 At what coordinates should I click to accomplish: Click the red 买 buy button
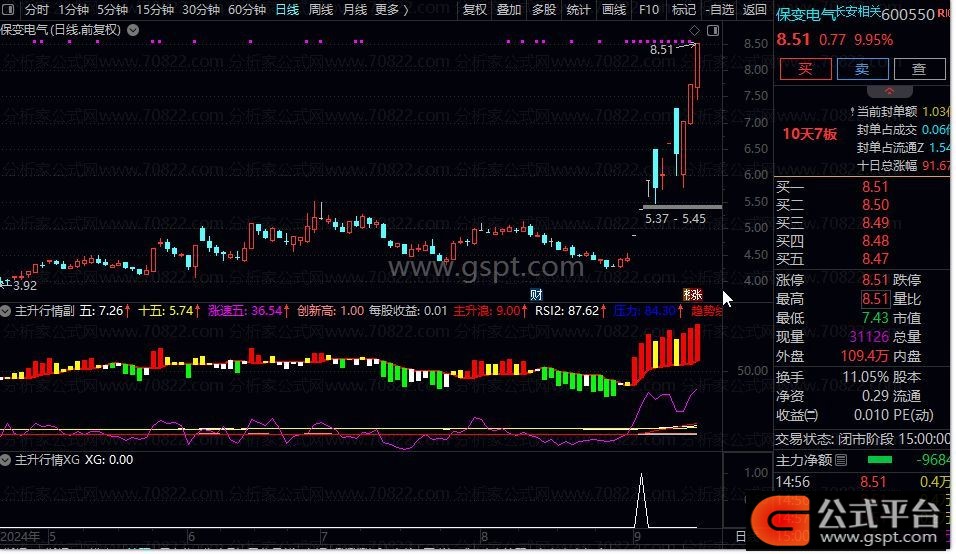pyautogui.click(x=805, y=69)
